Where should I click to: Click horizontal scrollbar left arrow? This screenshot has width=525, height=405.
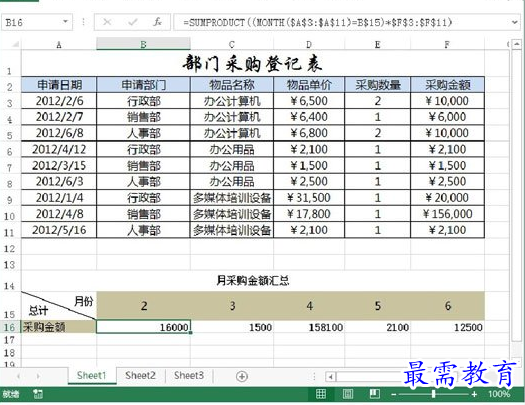(x=330, y=377)
